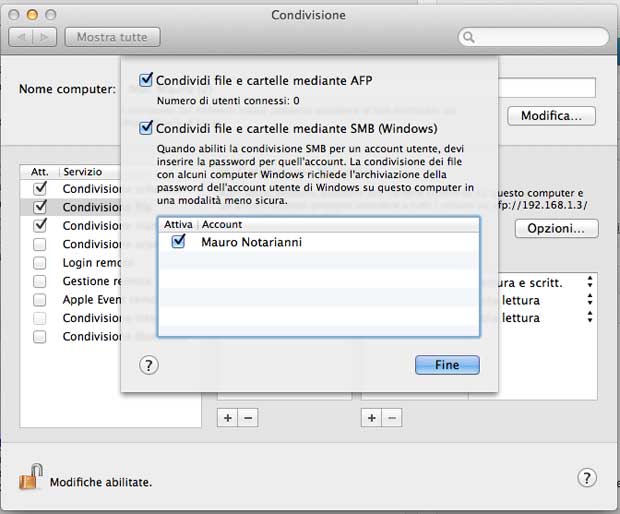Click the Modifica... button
620x514 pixels.
551,116
